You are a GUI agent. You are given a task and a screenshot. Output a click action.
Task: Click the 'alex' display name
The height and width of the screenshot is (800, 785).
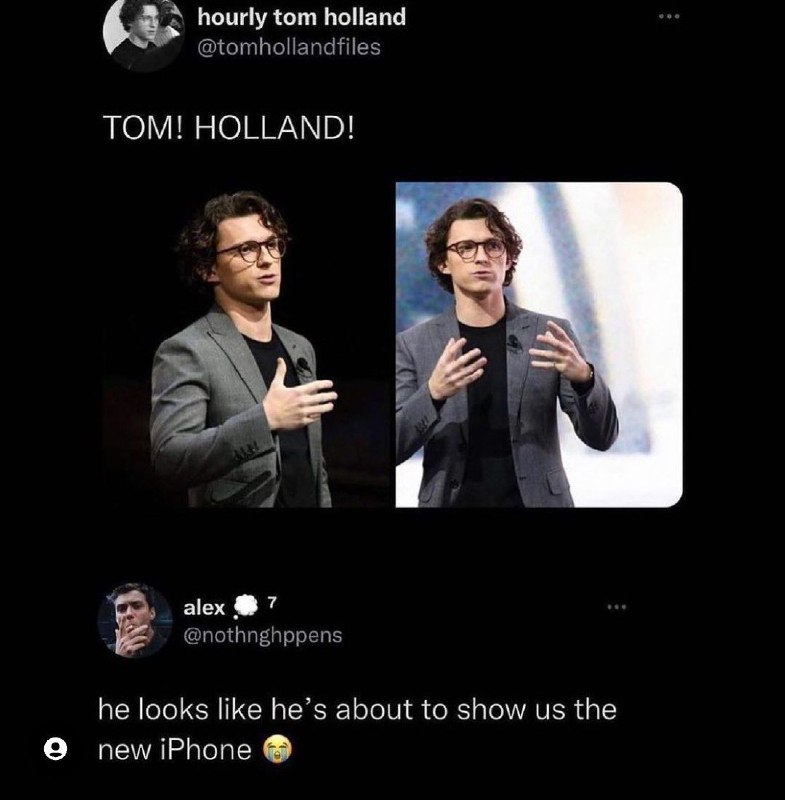pyautogui.click(x=204, y=607)
